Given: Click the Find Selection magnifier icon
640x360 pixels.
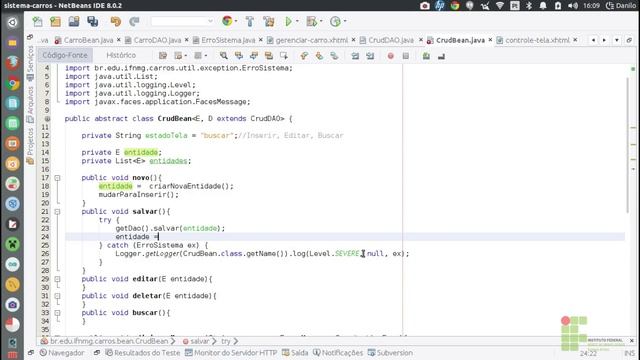Looking at the screenshot, I should pyautogui.click(x=223, y=56).
